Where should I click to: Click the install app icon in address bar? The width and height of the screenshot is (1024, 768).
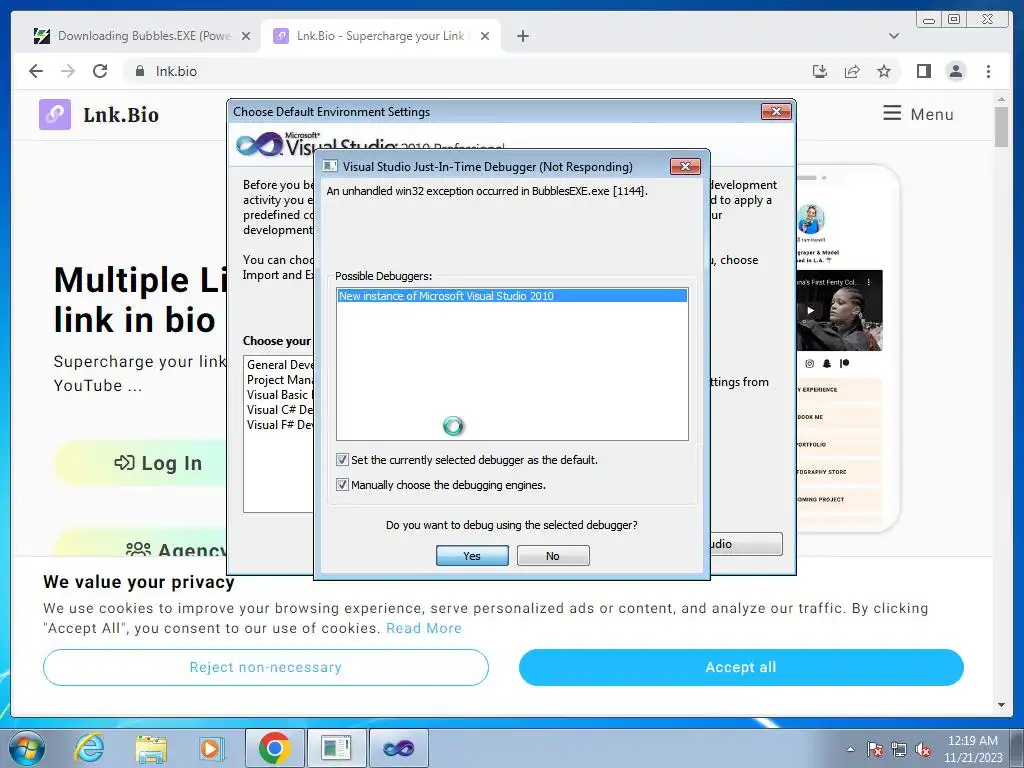820,71
